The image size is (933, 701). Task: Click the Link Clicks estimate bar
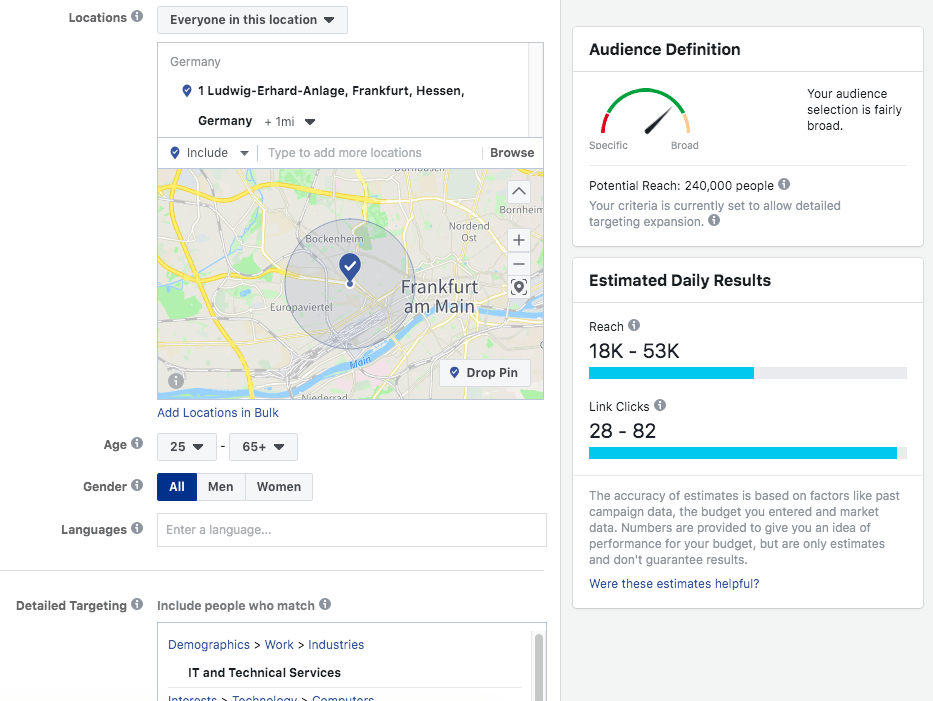point(748,453)
